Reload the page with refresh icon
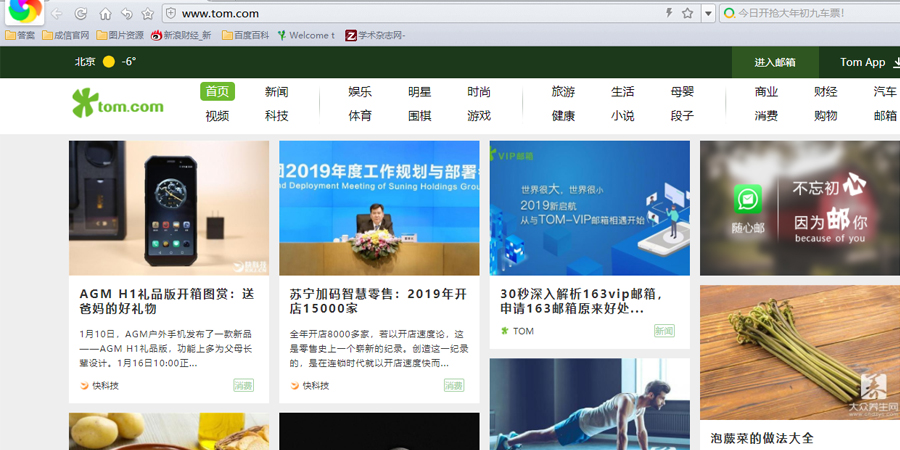 81,14
